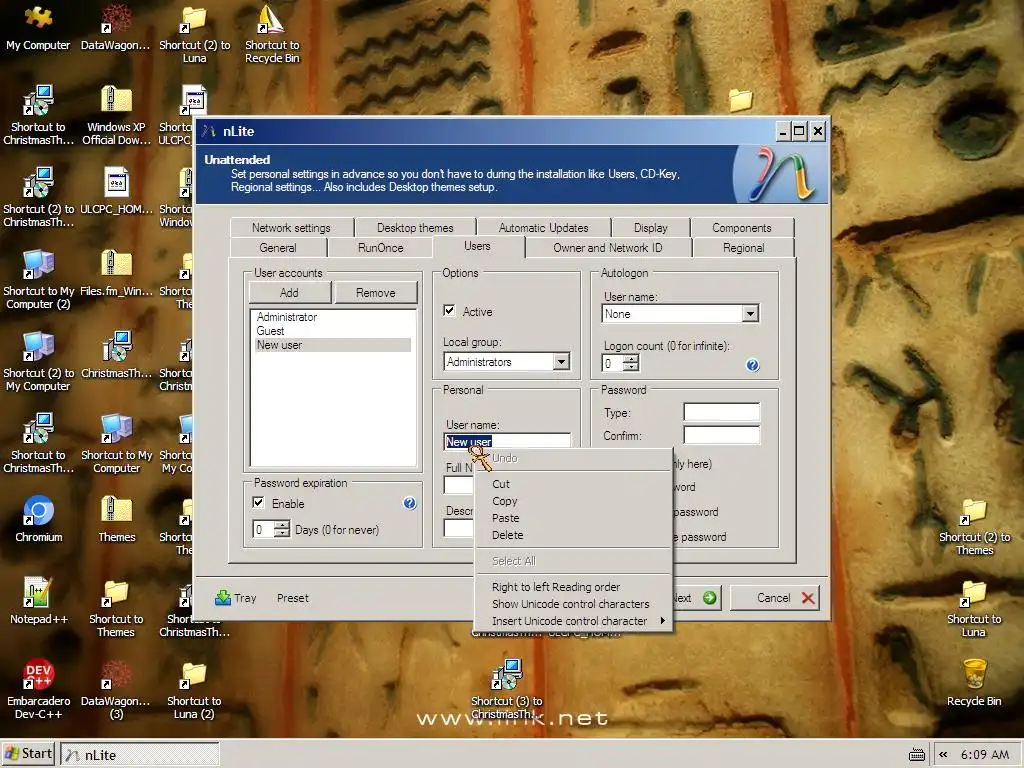Open Shortcut (2) to My Computer icon
Screen dimensions: 1024x768
pyautogui.click(x=38, y=362)
